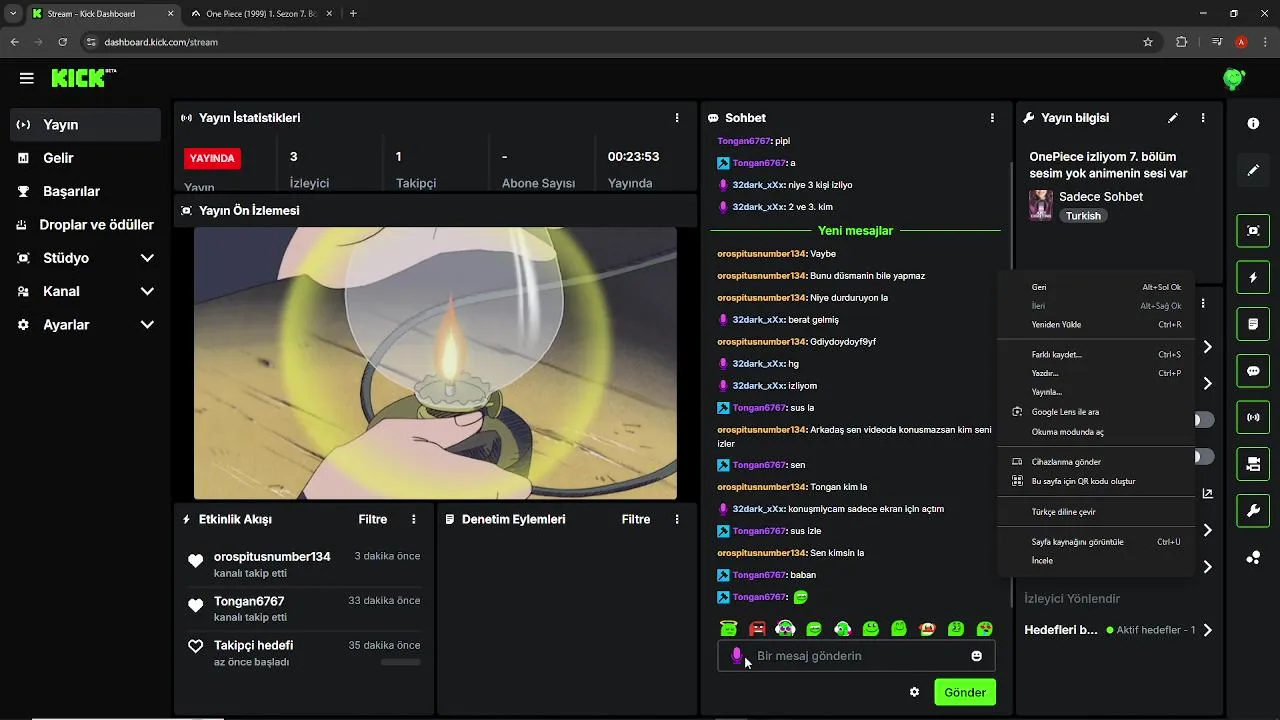Click the Turkish language tag

tap(1083, 216)
